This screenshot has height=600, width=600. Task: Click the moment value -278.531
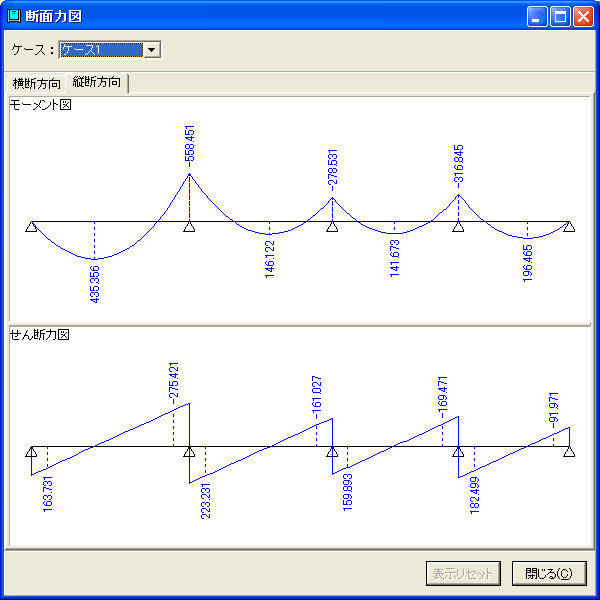point(333,170)
